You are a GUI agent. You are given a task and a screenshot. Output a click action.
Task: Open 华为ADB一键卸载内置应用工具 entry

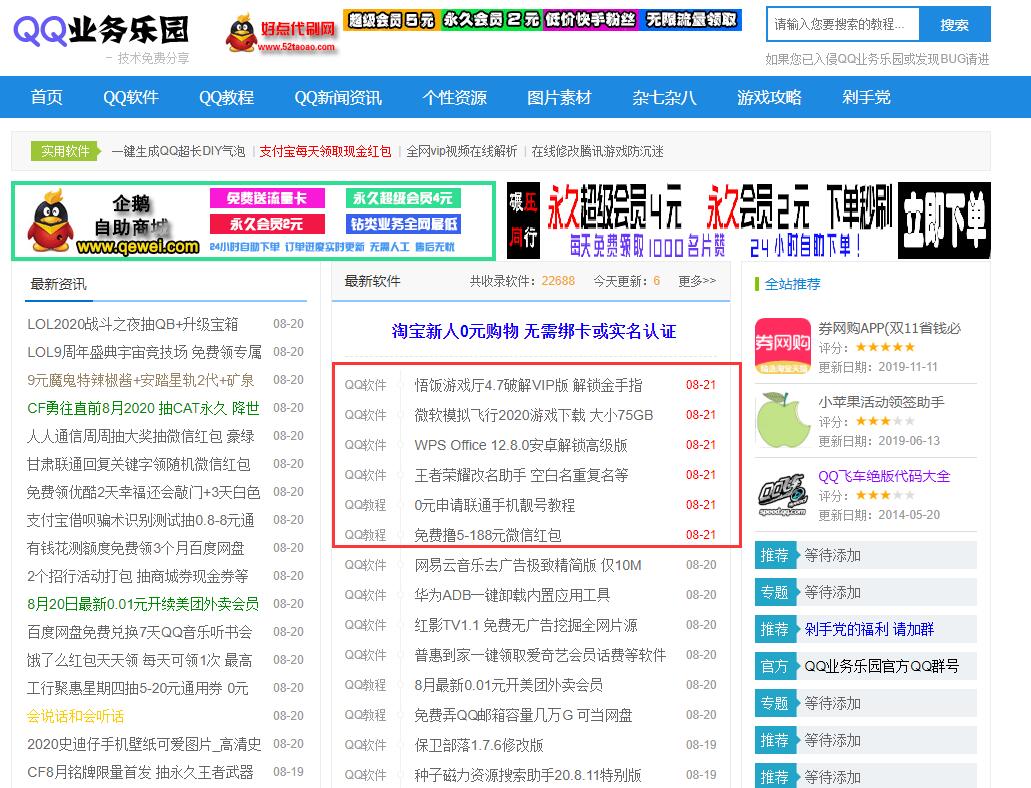coord(512,595)
